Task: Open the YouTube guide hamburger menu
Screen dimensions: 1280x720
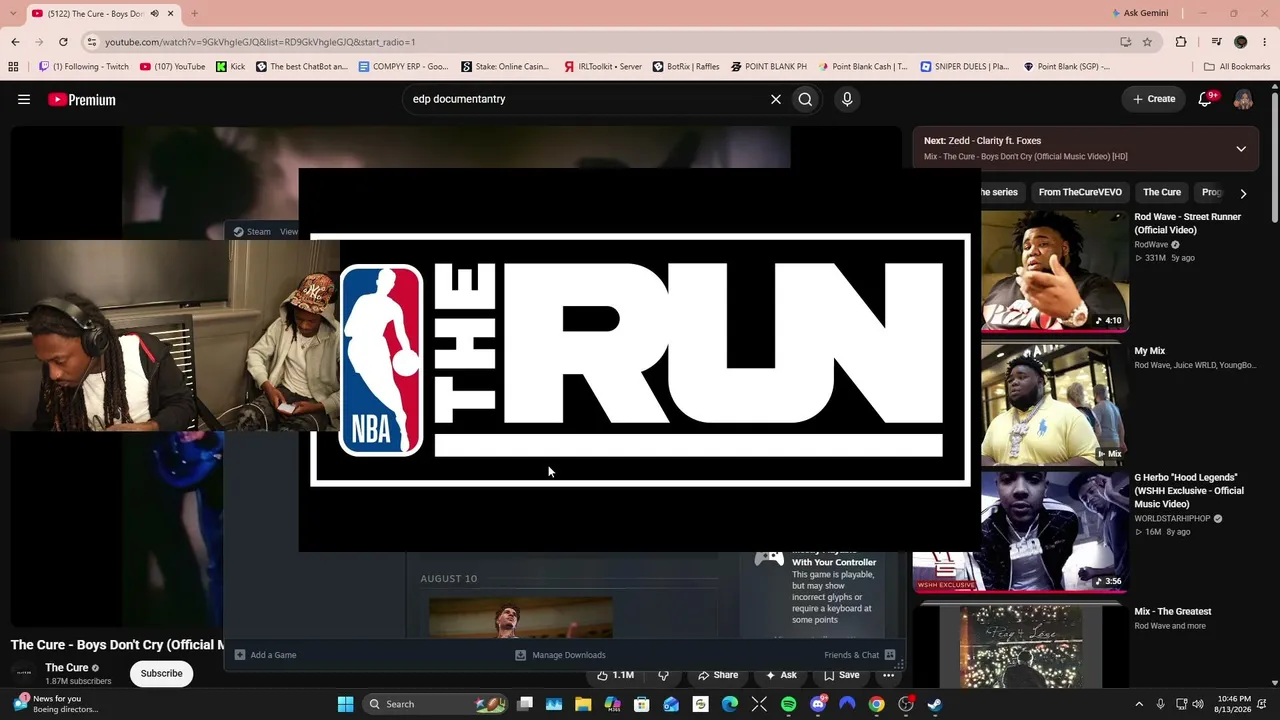Action: coord(24,99)
